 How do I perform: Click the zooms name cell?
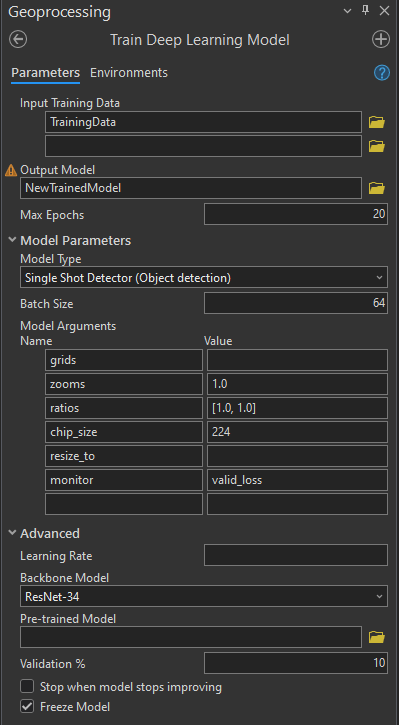pyautogui.click(x=124, y=384)
